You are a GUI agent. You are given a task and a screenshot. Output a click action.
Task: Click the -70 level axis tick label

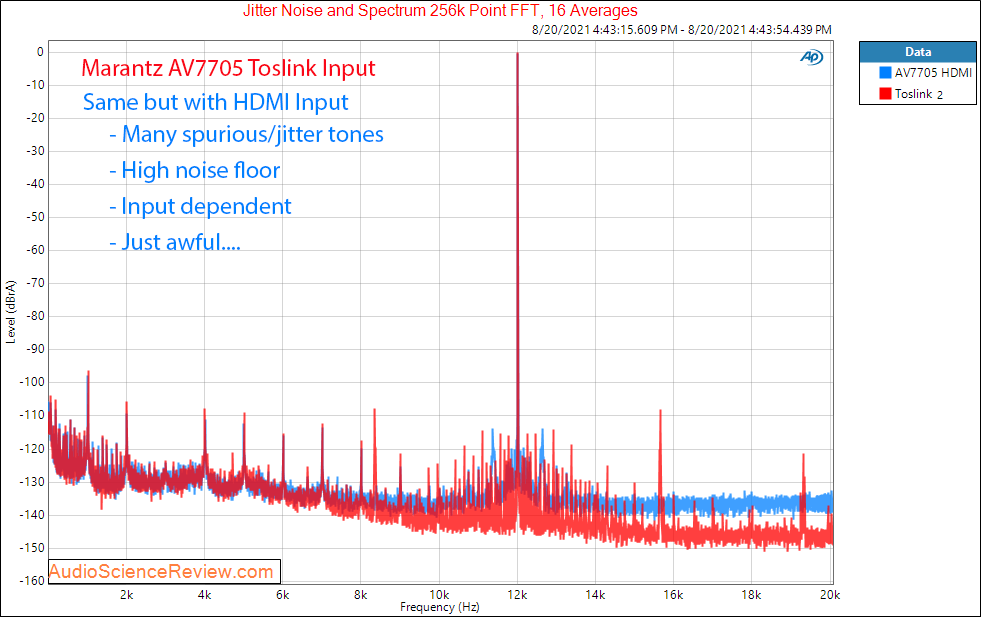click(35, 283)
